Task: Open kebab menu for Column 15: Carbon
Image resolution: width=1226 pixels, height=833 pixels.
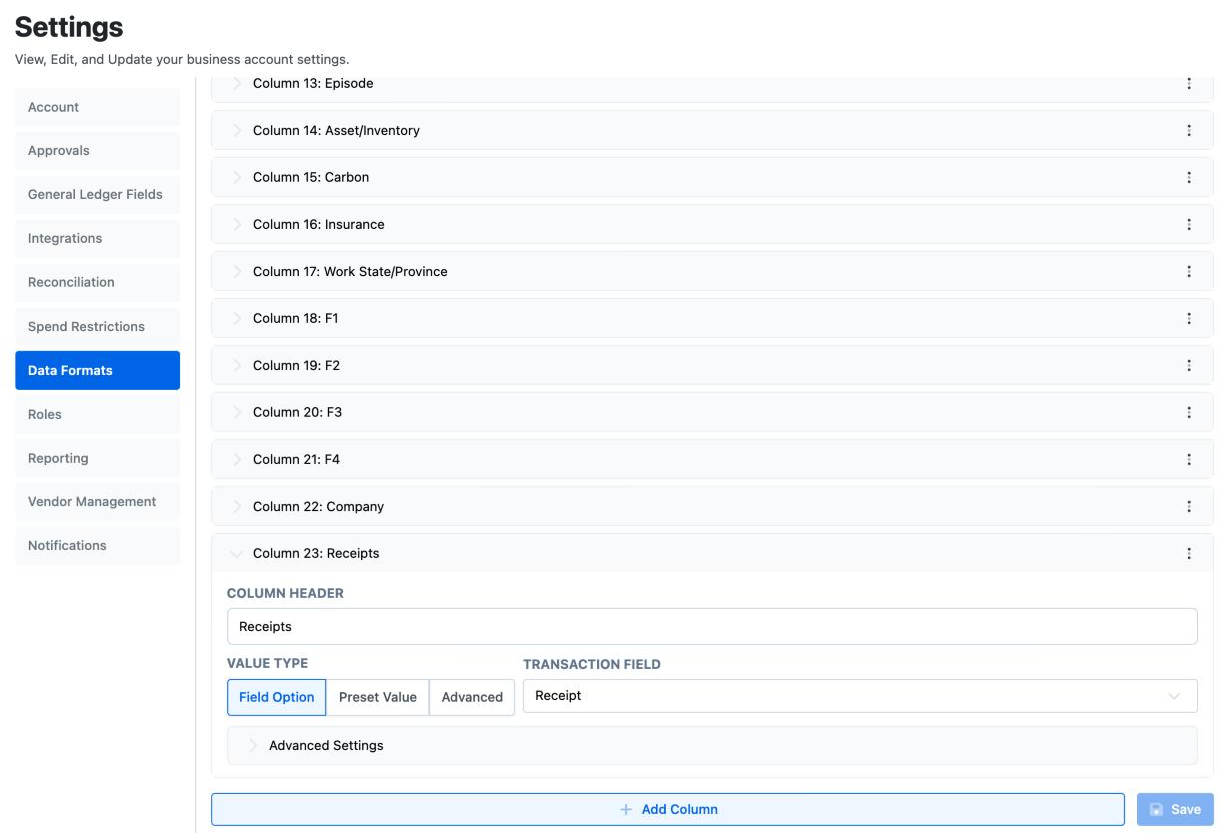Action: pyautogui.click(x=1189, y=178)
